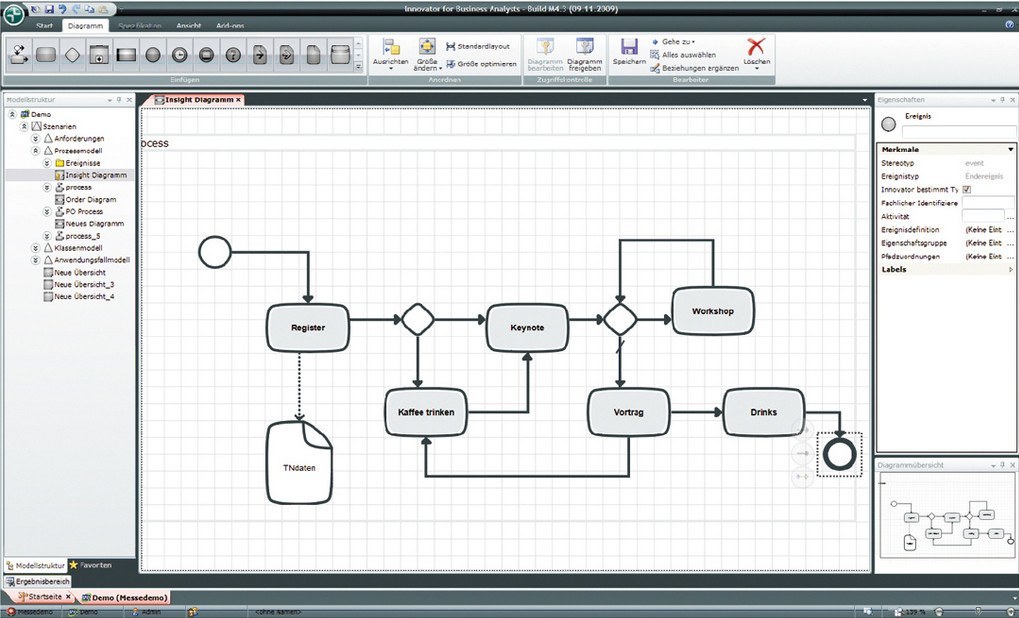Select the rounded rectangle activity shape tool

[x=46, y=54]
